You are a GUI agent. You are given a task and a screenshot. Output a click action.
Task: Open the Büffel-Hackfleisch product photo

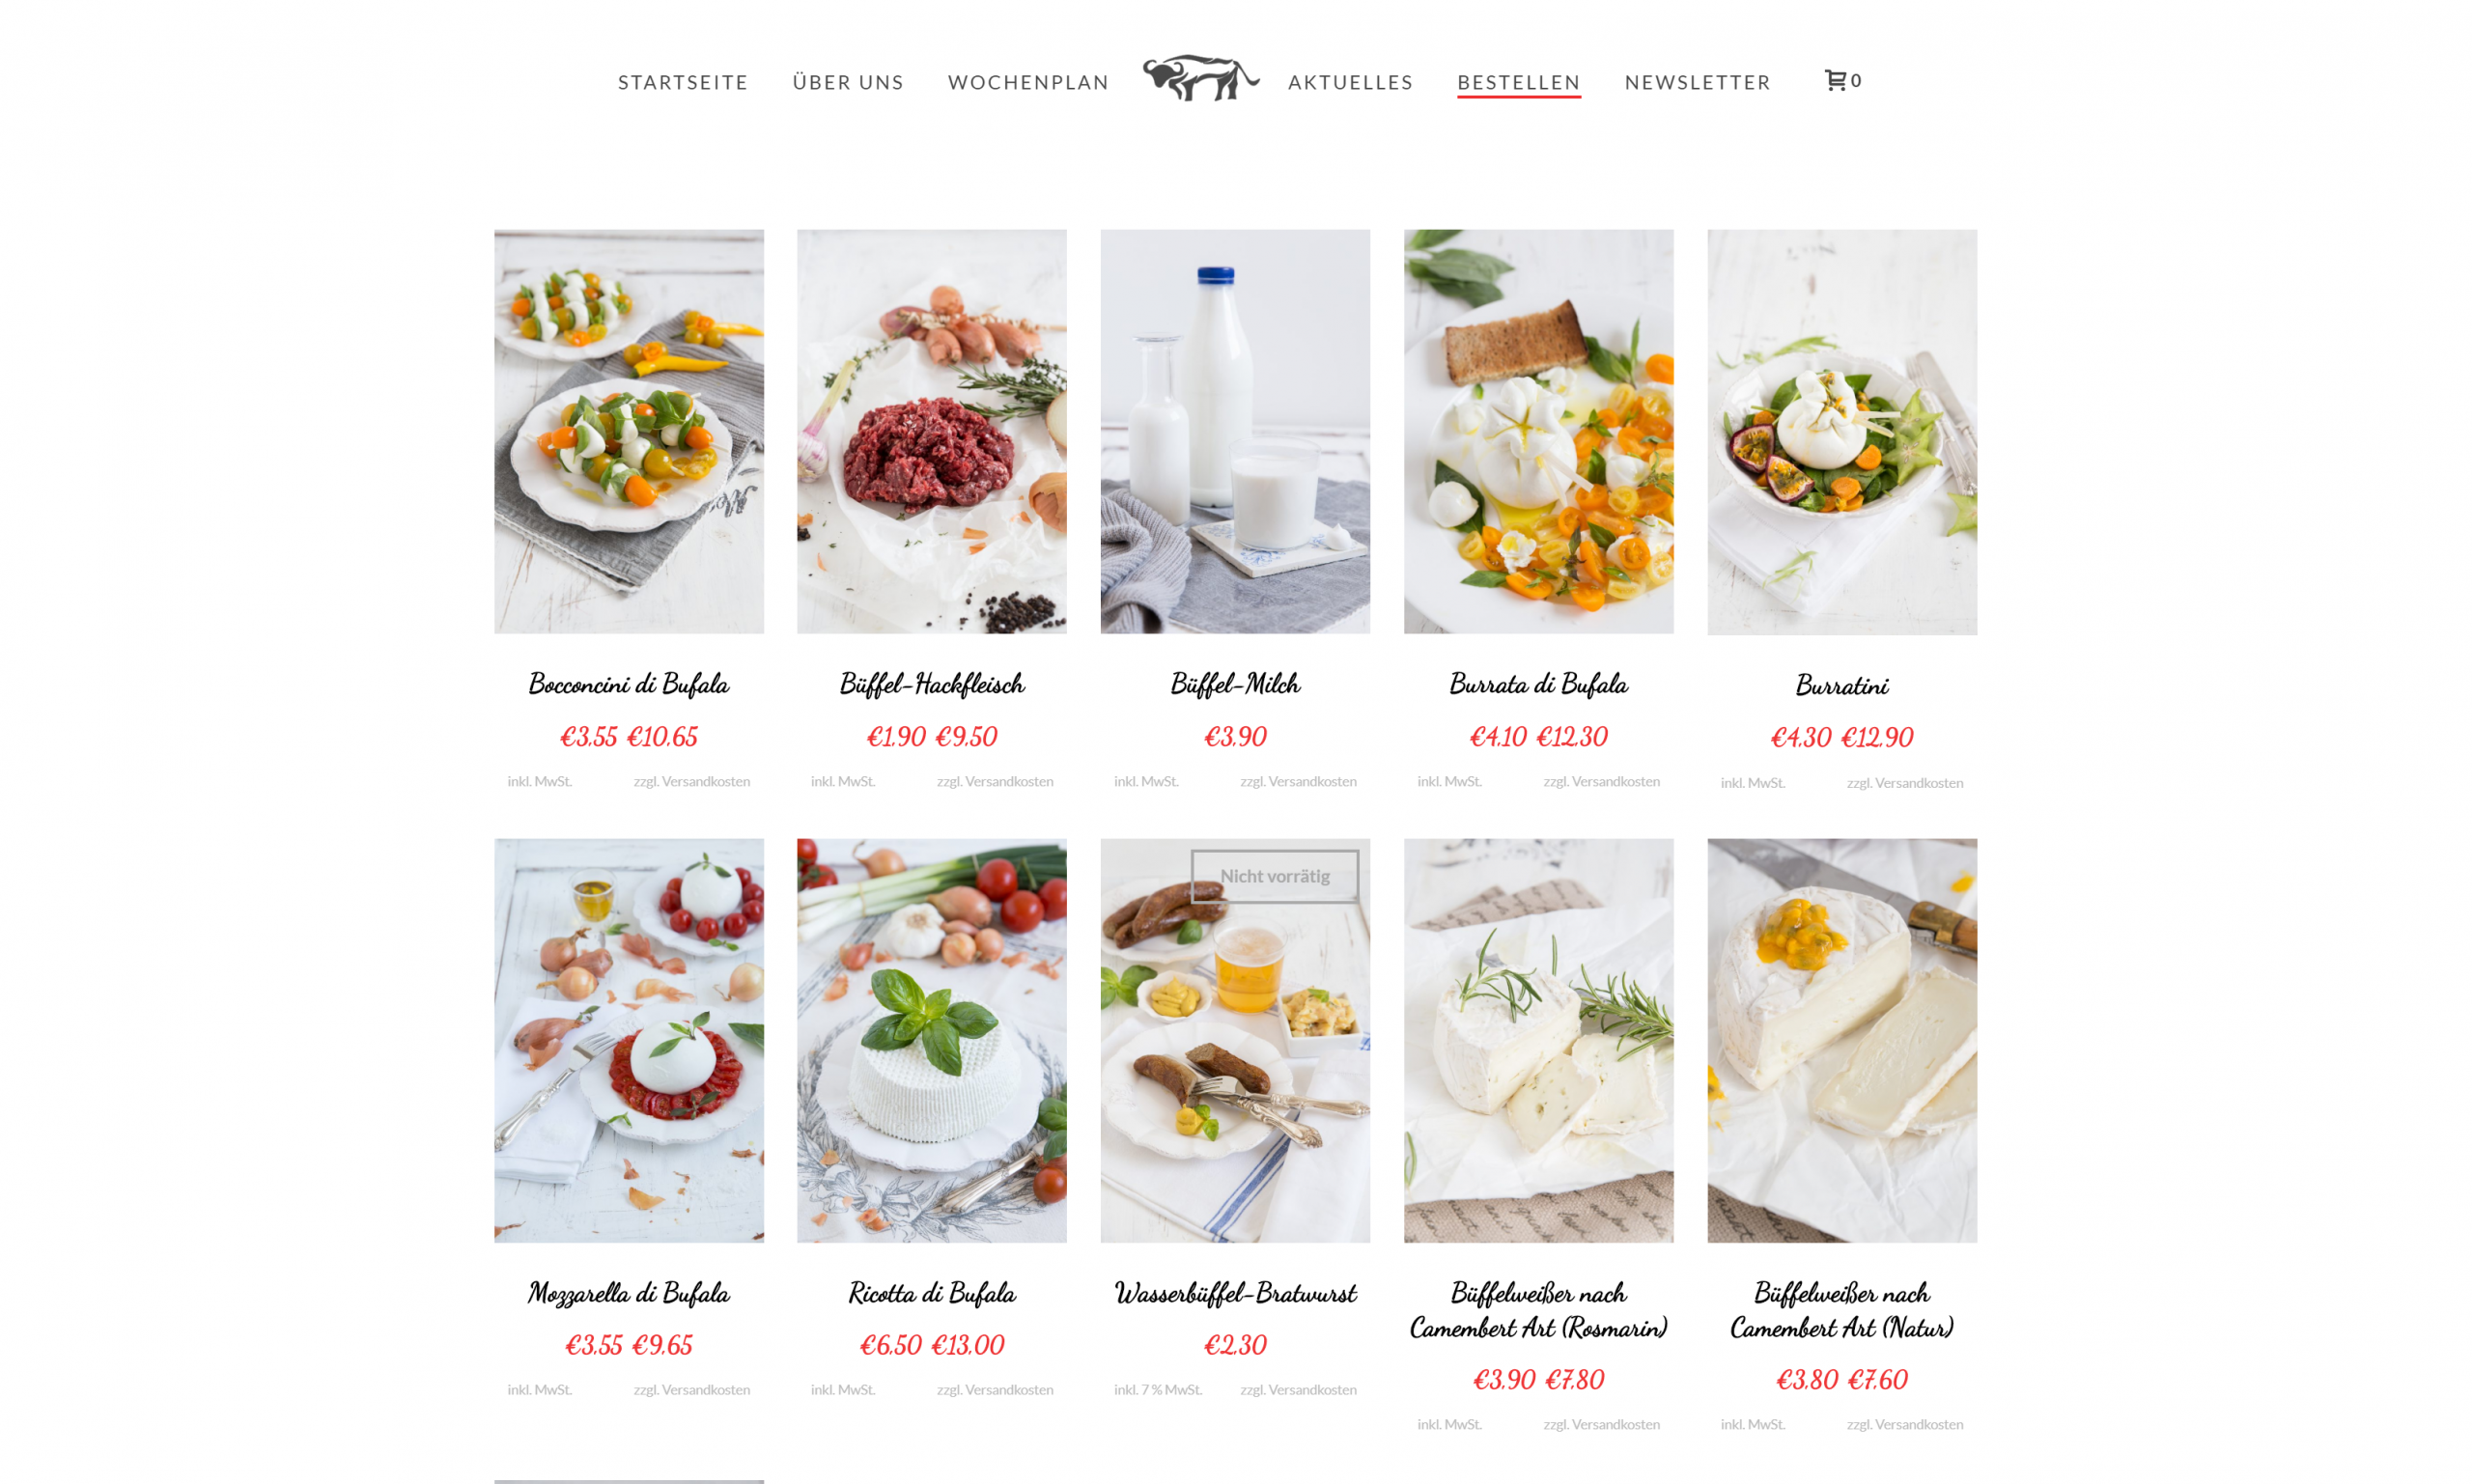pos(932,431)
